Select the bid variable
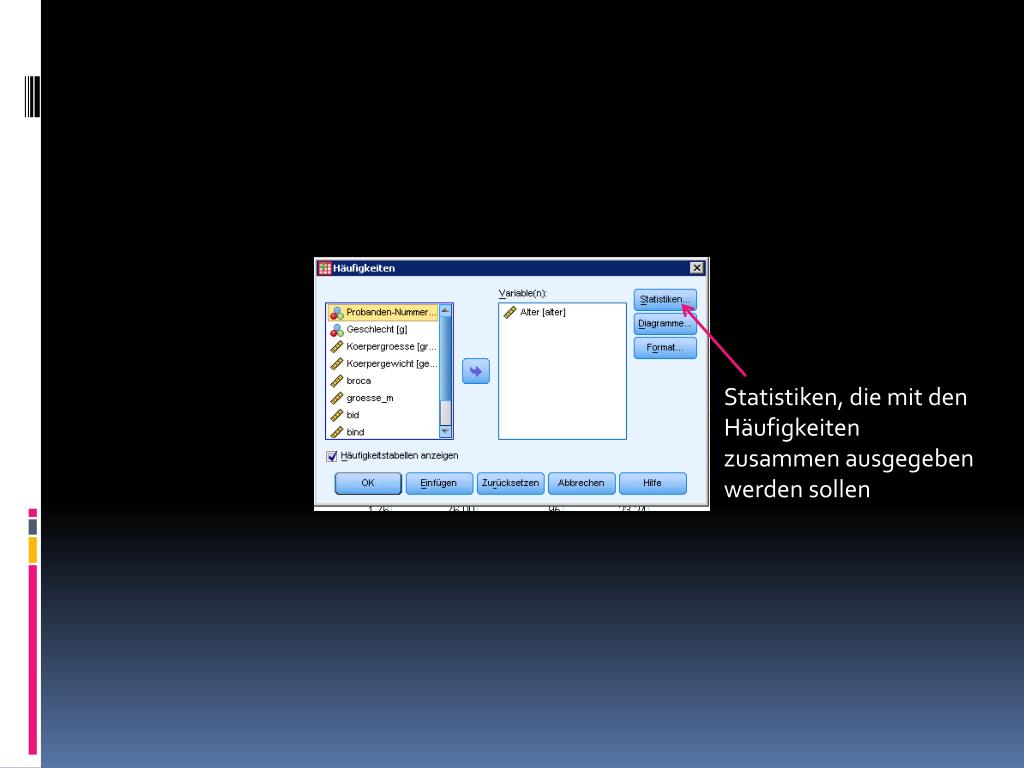This screenshot has height=768, width=1024. (383, 415)
